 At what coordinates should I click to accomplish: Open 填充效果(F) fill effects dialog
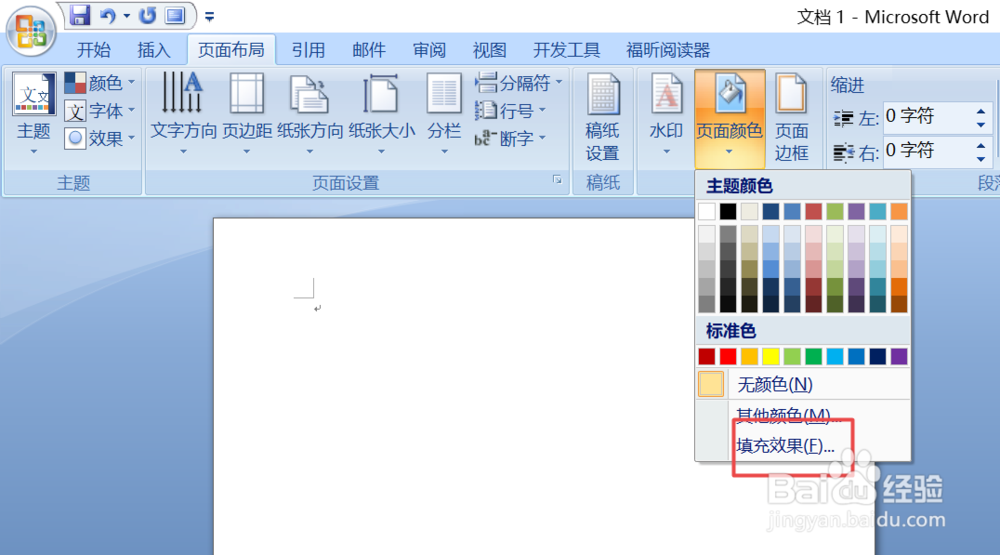pos(803,445)
